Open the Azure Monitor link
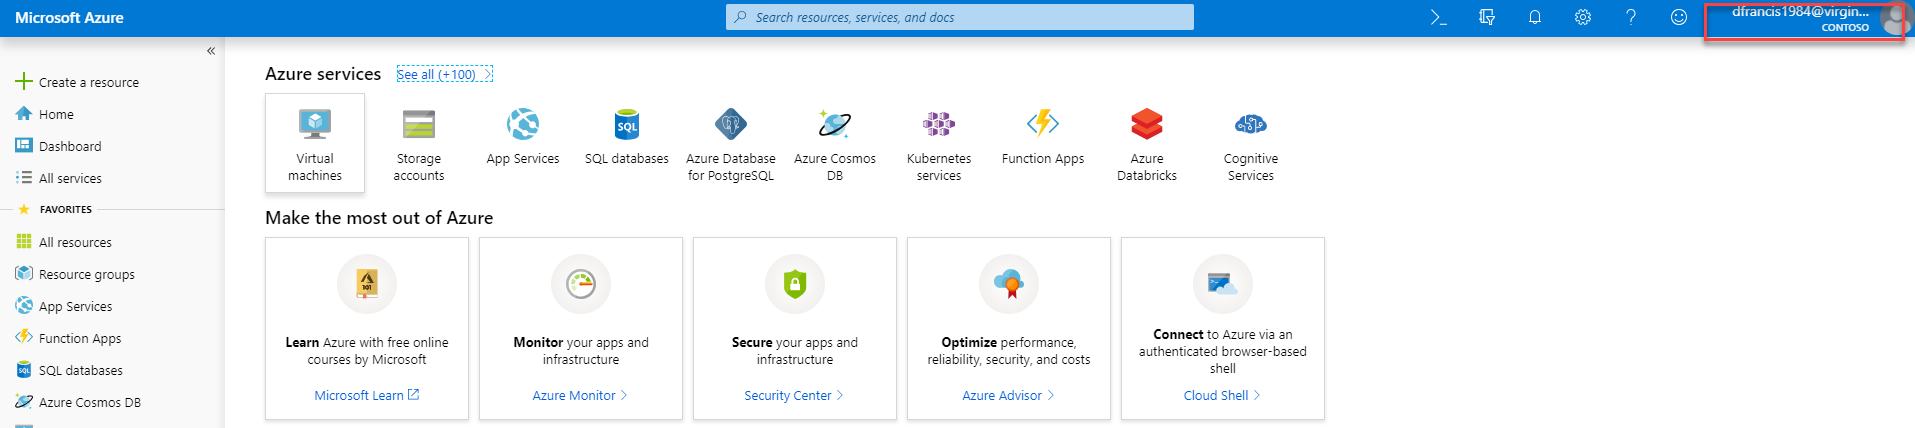This screenshot has height=428, width=1915. pos(580,395)
